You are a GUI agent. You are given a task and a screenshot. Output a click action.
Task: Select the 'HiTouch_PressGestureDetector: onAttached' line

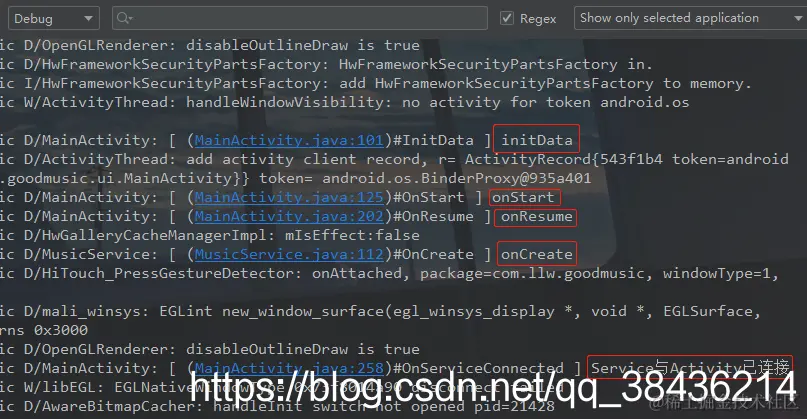point(389,273)
